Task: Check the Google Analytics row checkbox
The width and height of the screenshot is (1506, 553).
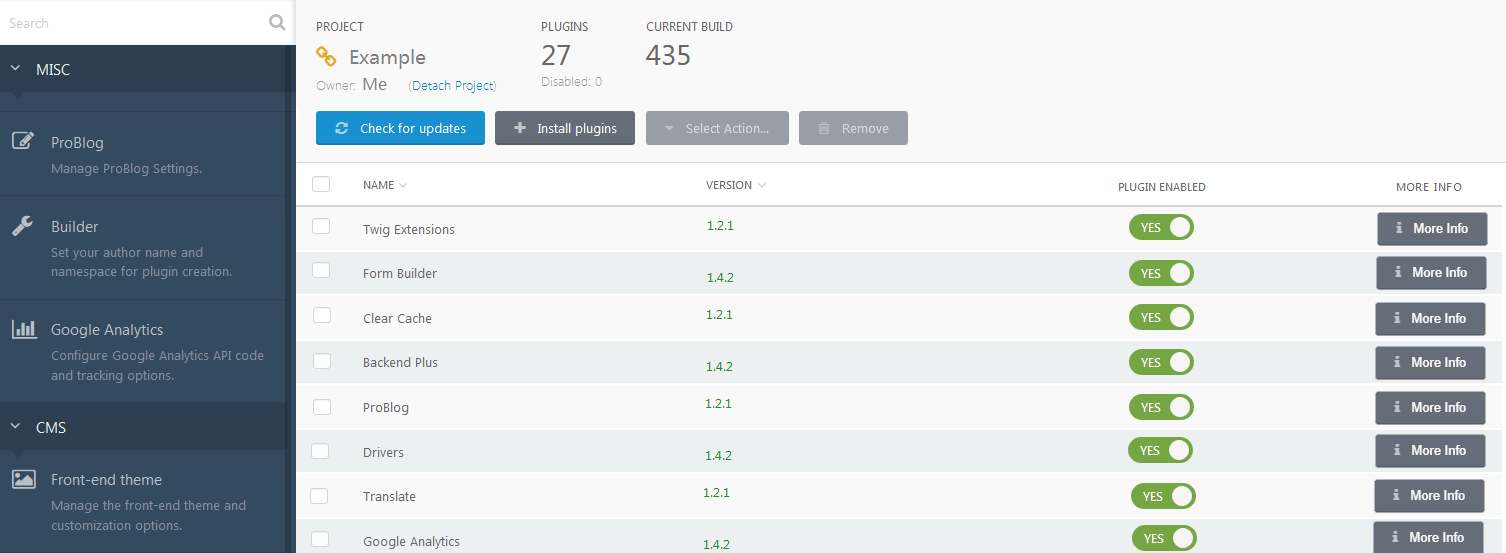Action: point(320,539)
